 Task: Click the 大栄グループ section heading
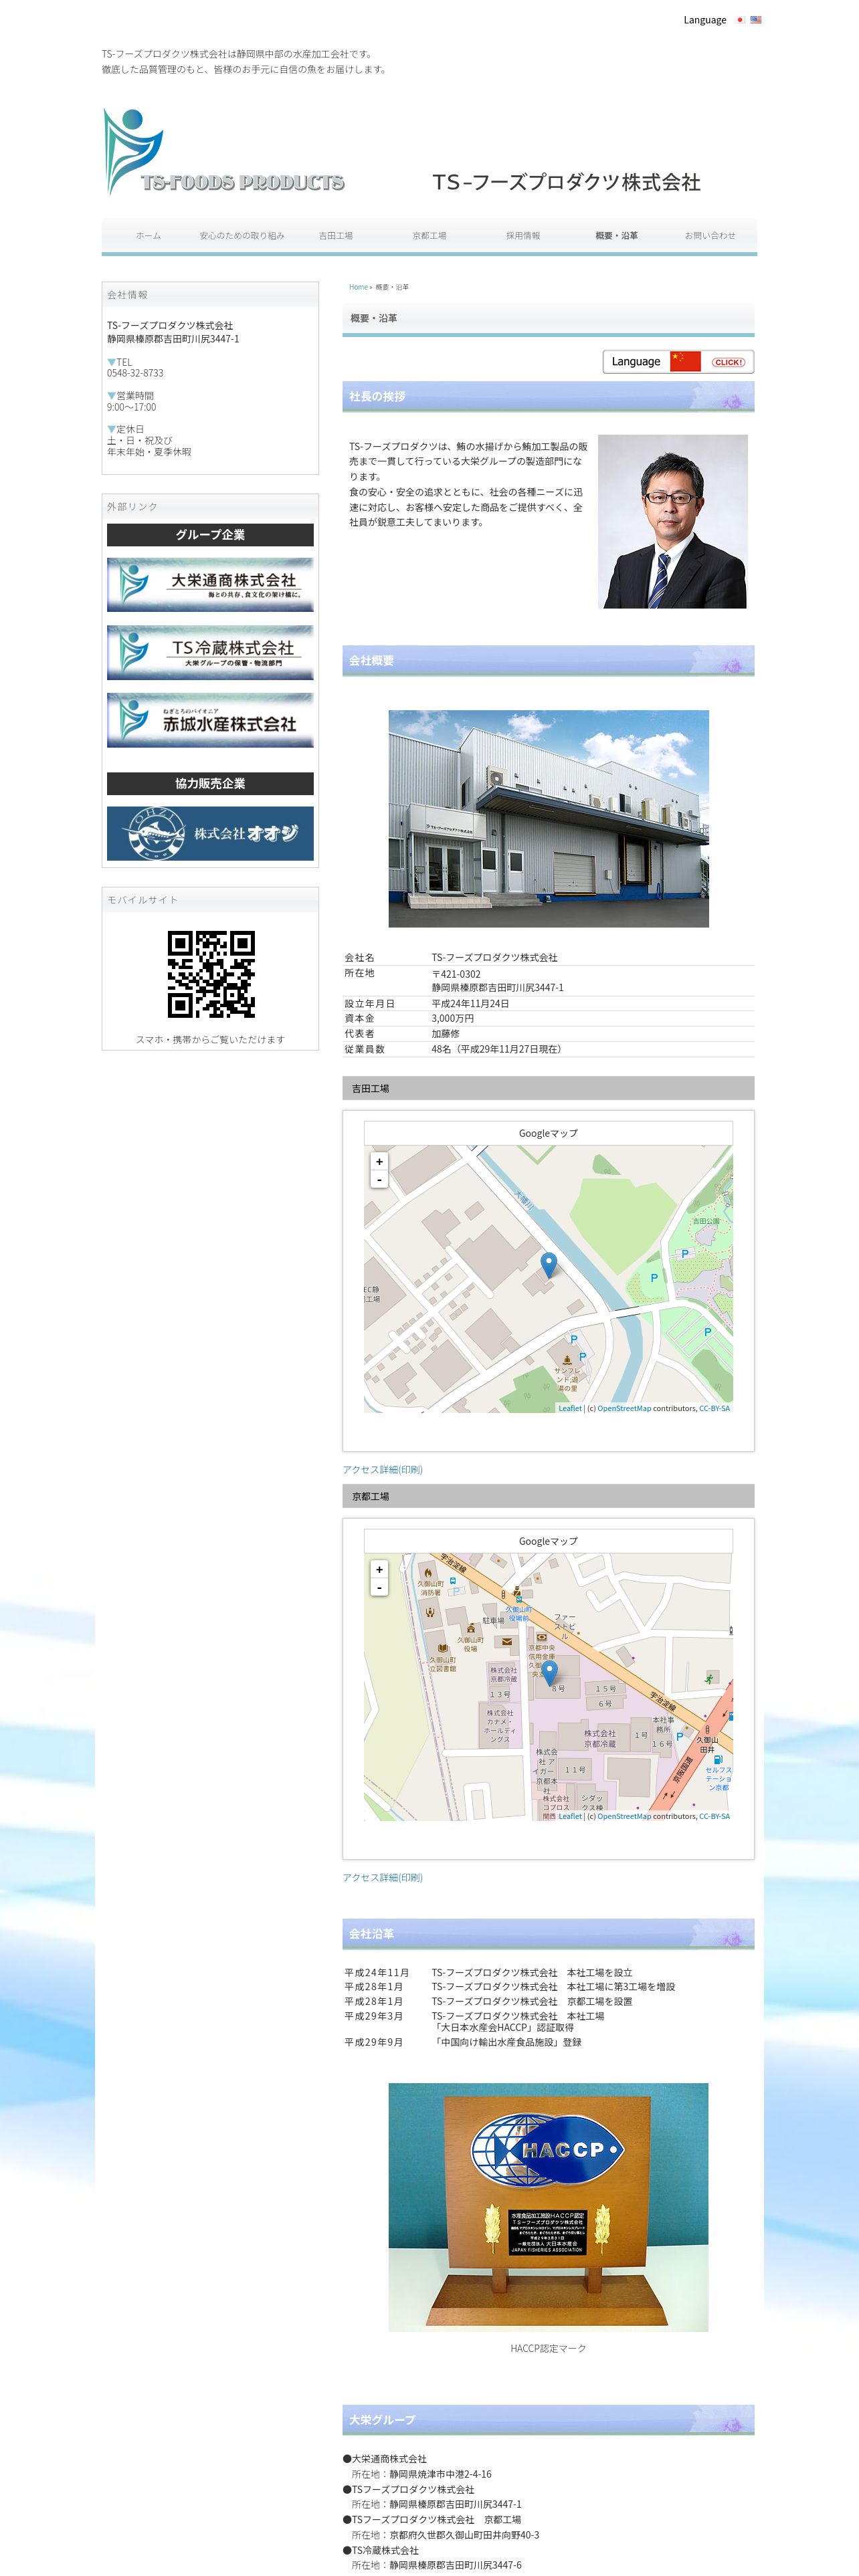[x=548, y=2420]
